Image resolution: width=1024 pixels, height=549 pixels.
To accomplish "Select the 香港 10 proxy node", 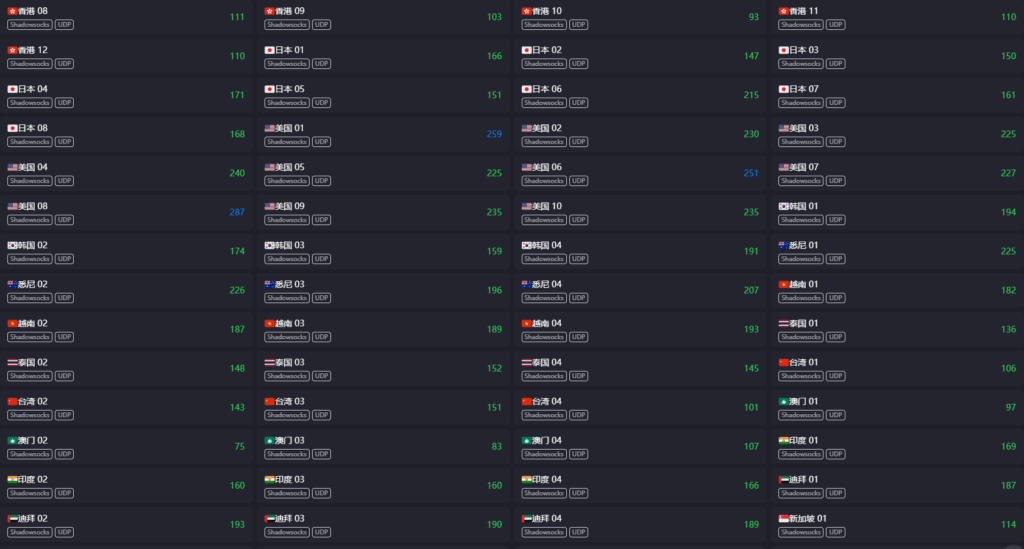I will [640, 17].
